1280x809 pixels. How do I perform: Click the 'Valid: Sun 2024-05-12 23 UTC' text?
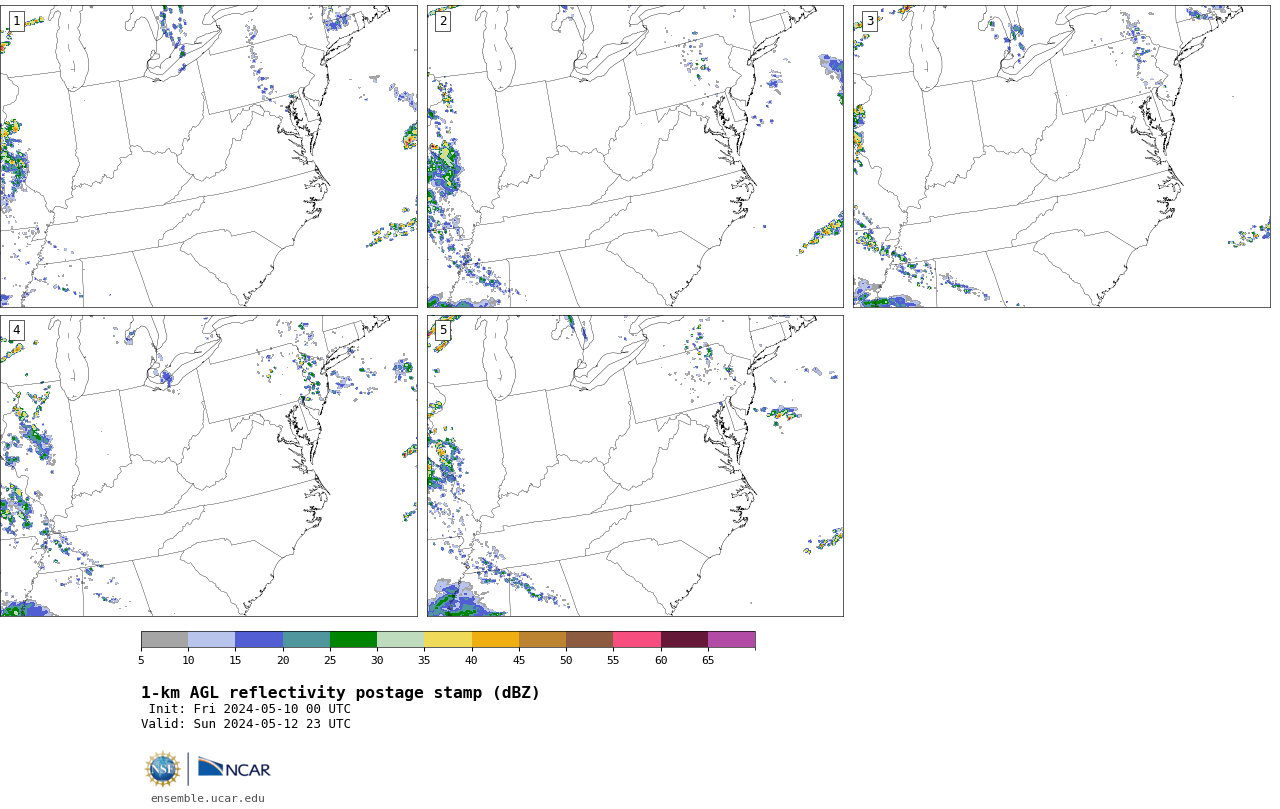[246, 724]
